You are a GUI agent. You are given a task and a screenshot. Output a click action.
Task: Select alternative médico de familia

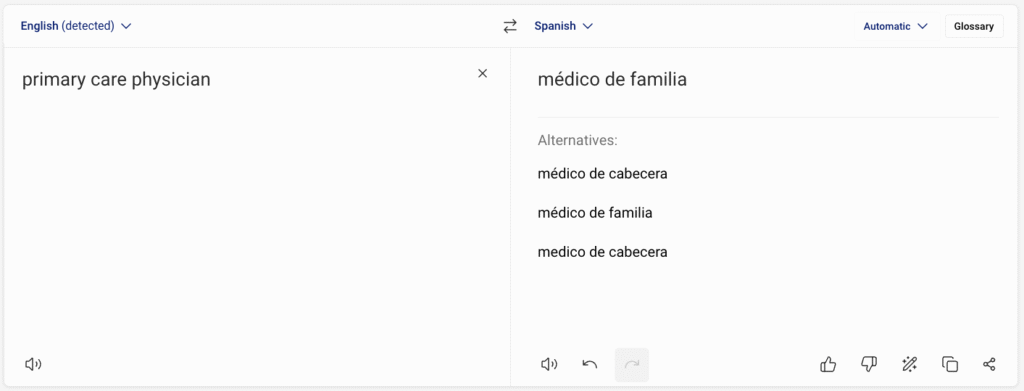pos(595,213)
